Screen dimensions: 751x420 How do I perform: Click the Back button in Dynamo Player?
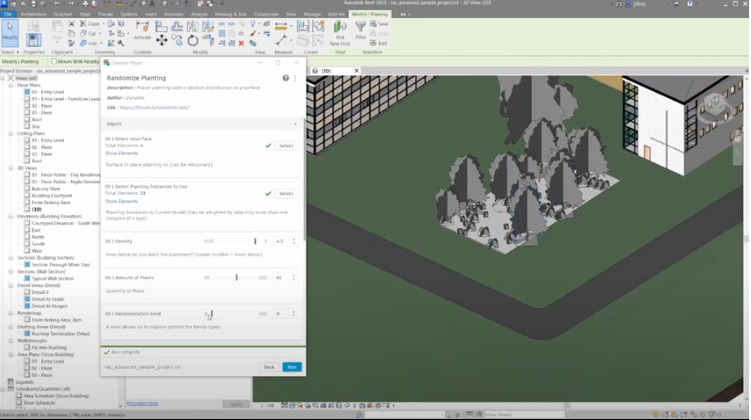click(x=269, y=367)
